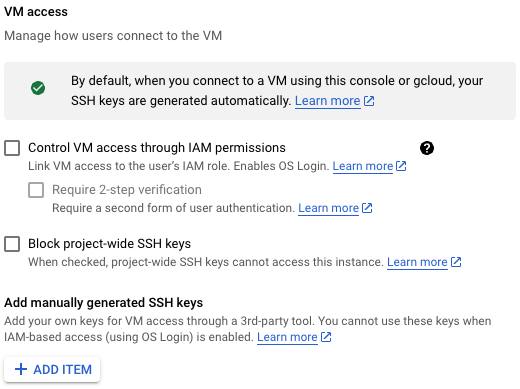Image resolution: width=520 pixels, height=389 pixels.
Task: Click the Block project-wide SSH keys label text
Action: [109, 244]
